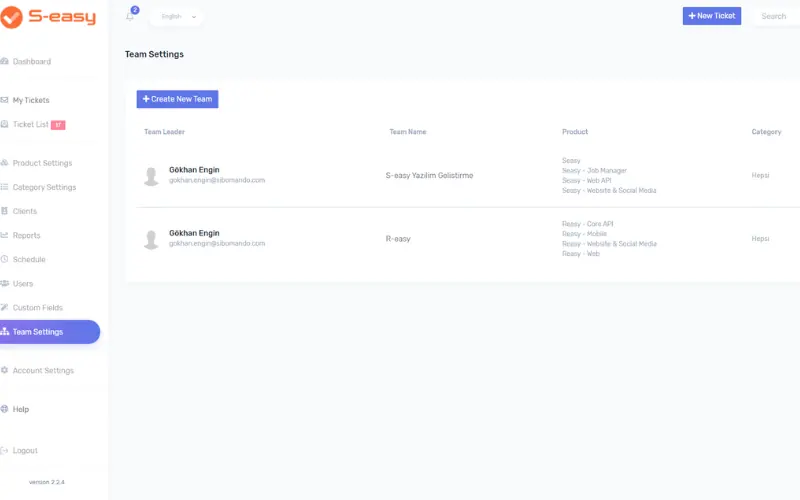Click product Seasy - Web API

pos(587,181)
